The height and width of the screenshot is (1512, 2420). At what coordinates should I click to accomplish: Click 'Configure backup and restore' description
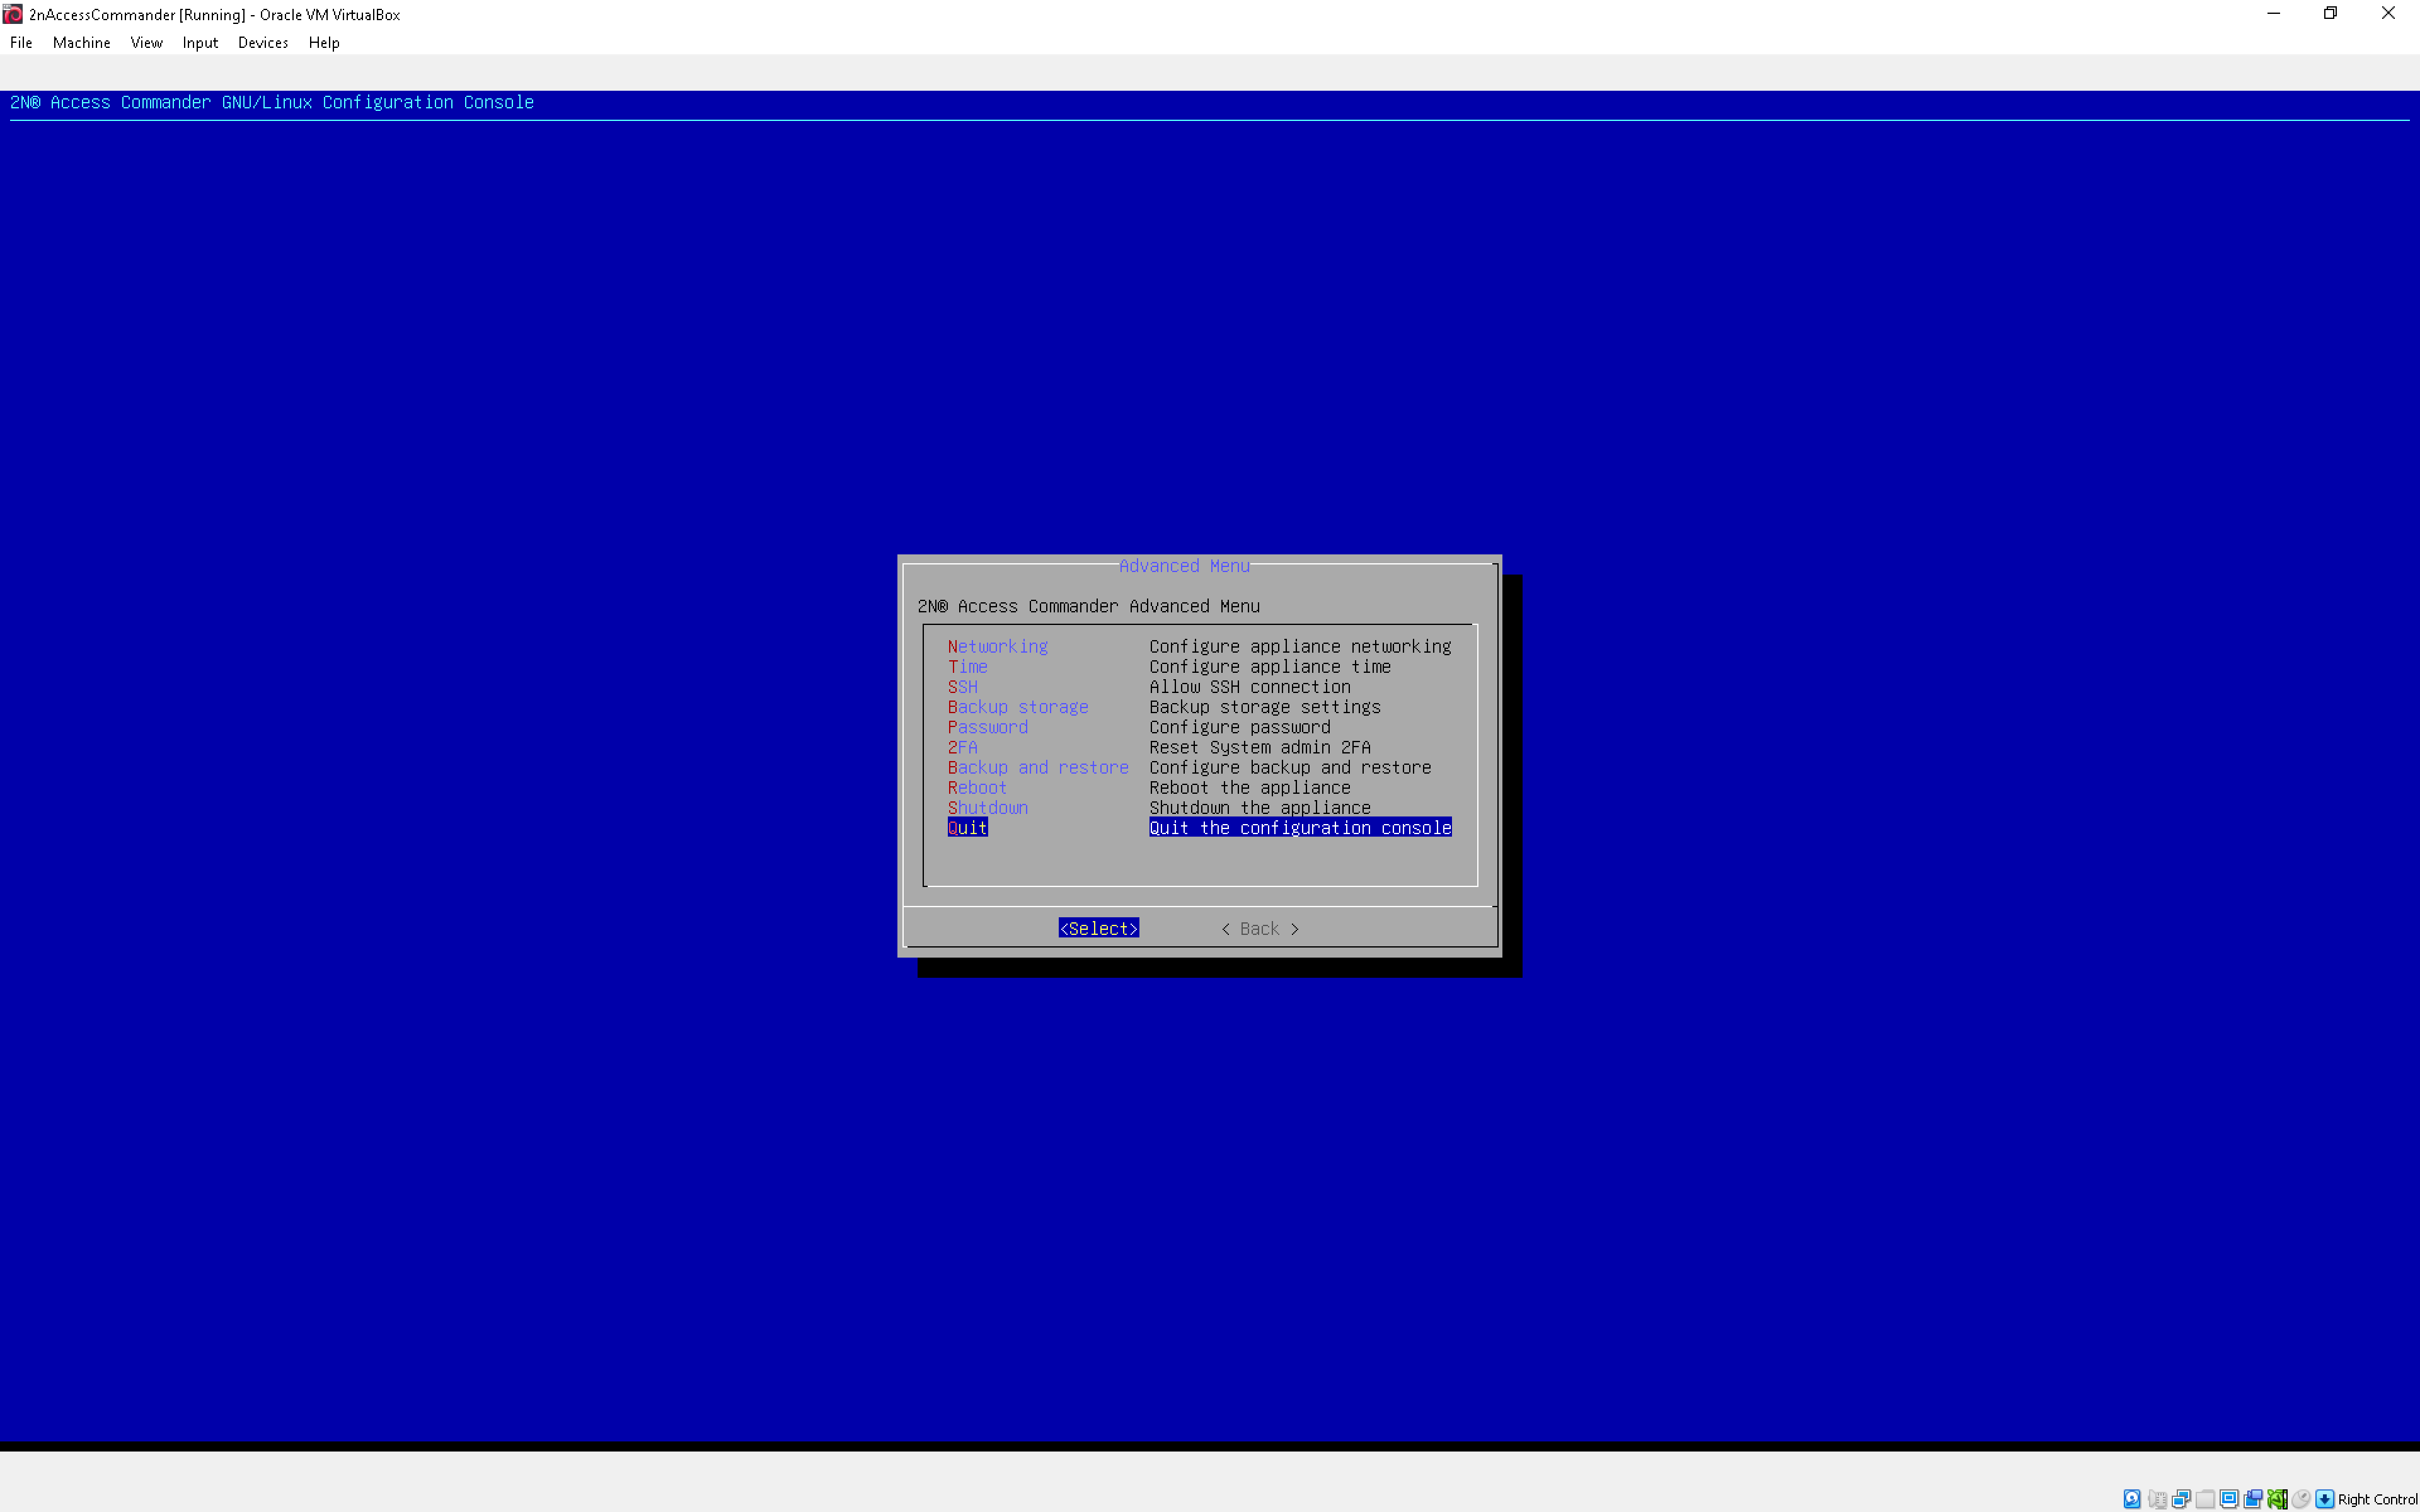point(1290,767)
